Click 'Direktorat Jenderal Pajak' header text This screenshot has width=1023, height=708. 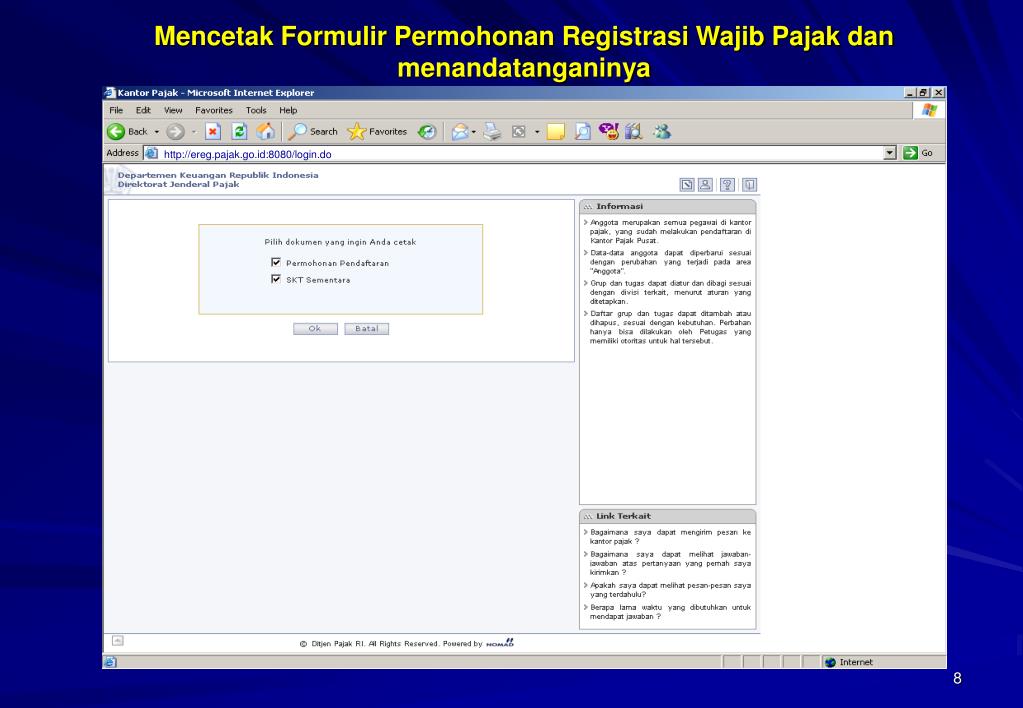pyautogui.click(x=178, y=184)
